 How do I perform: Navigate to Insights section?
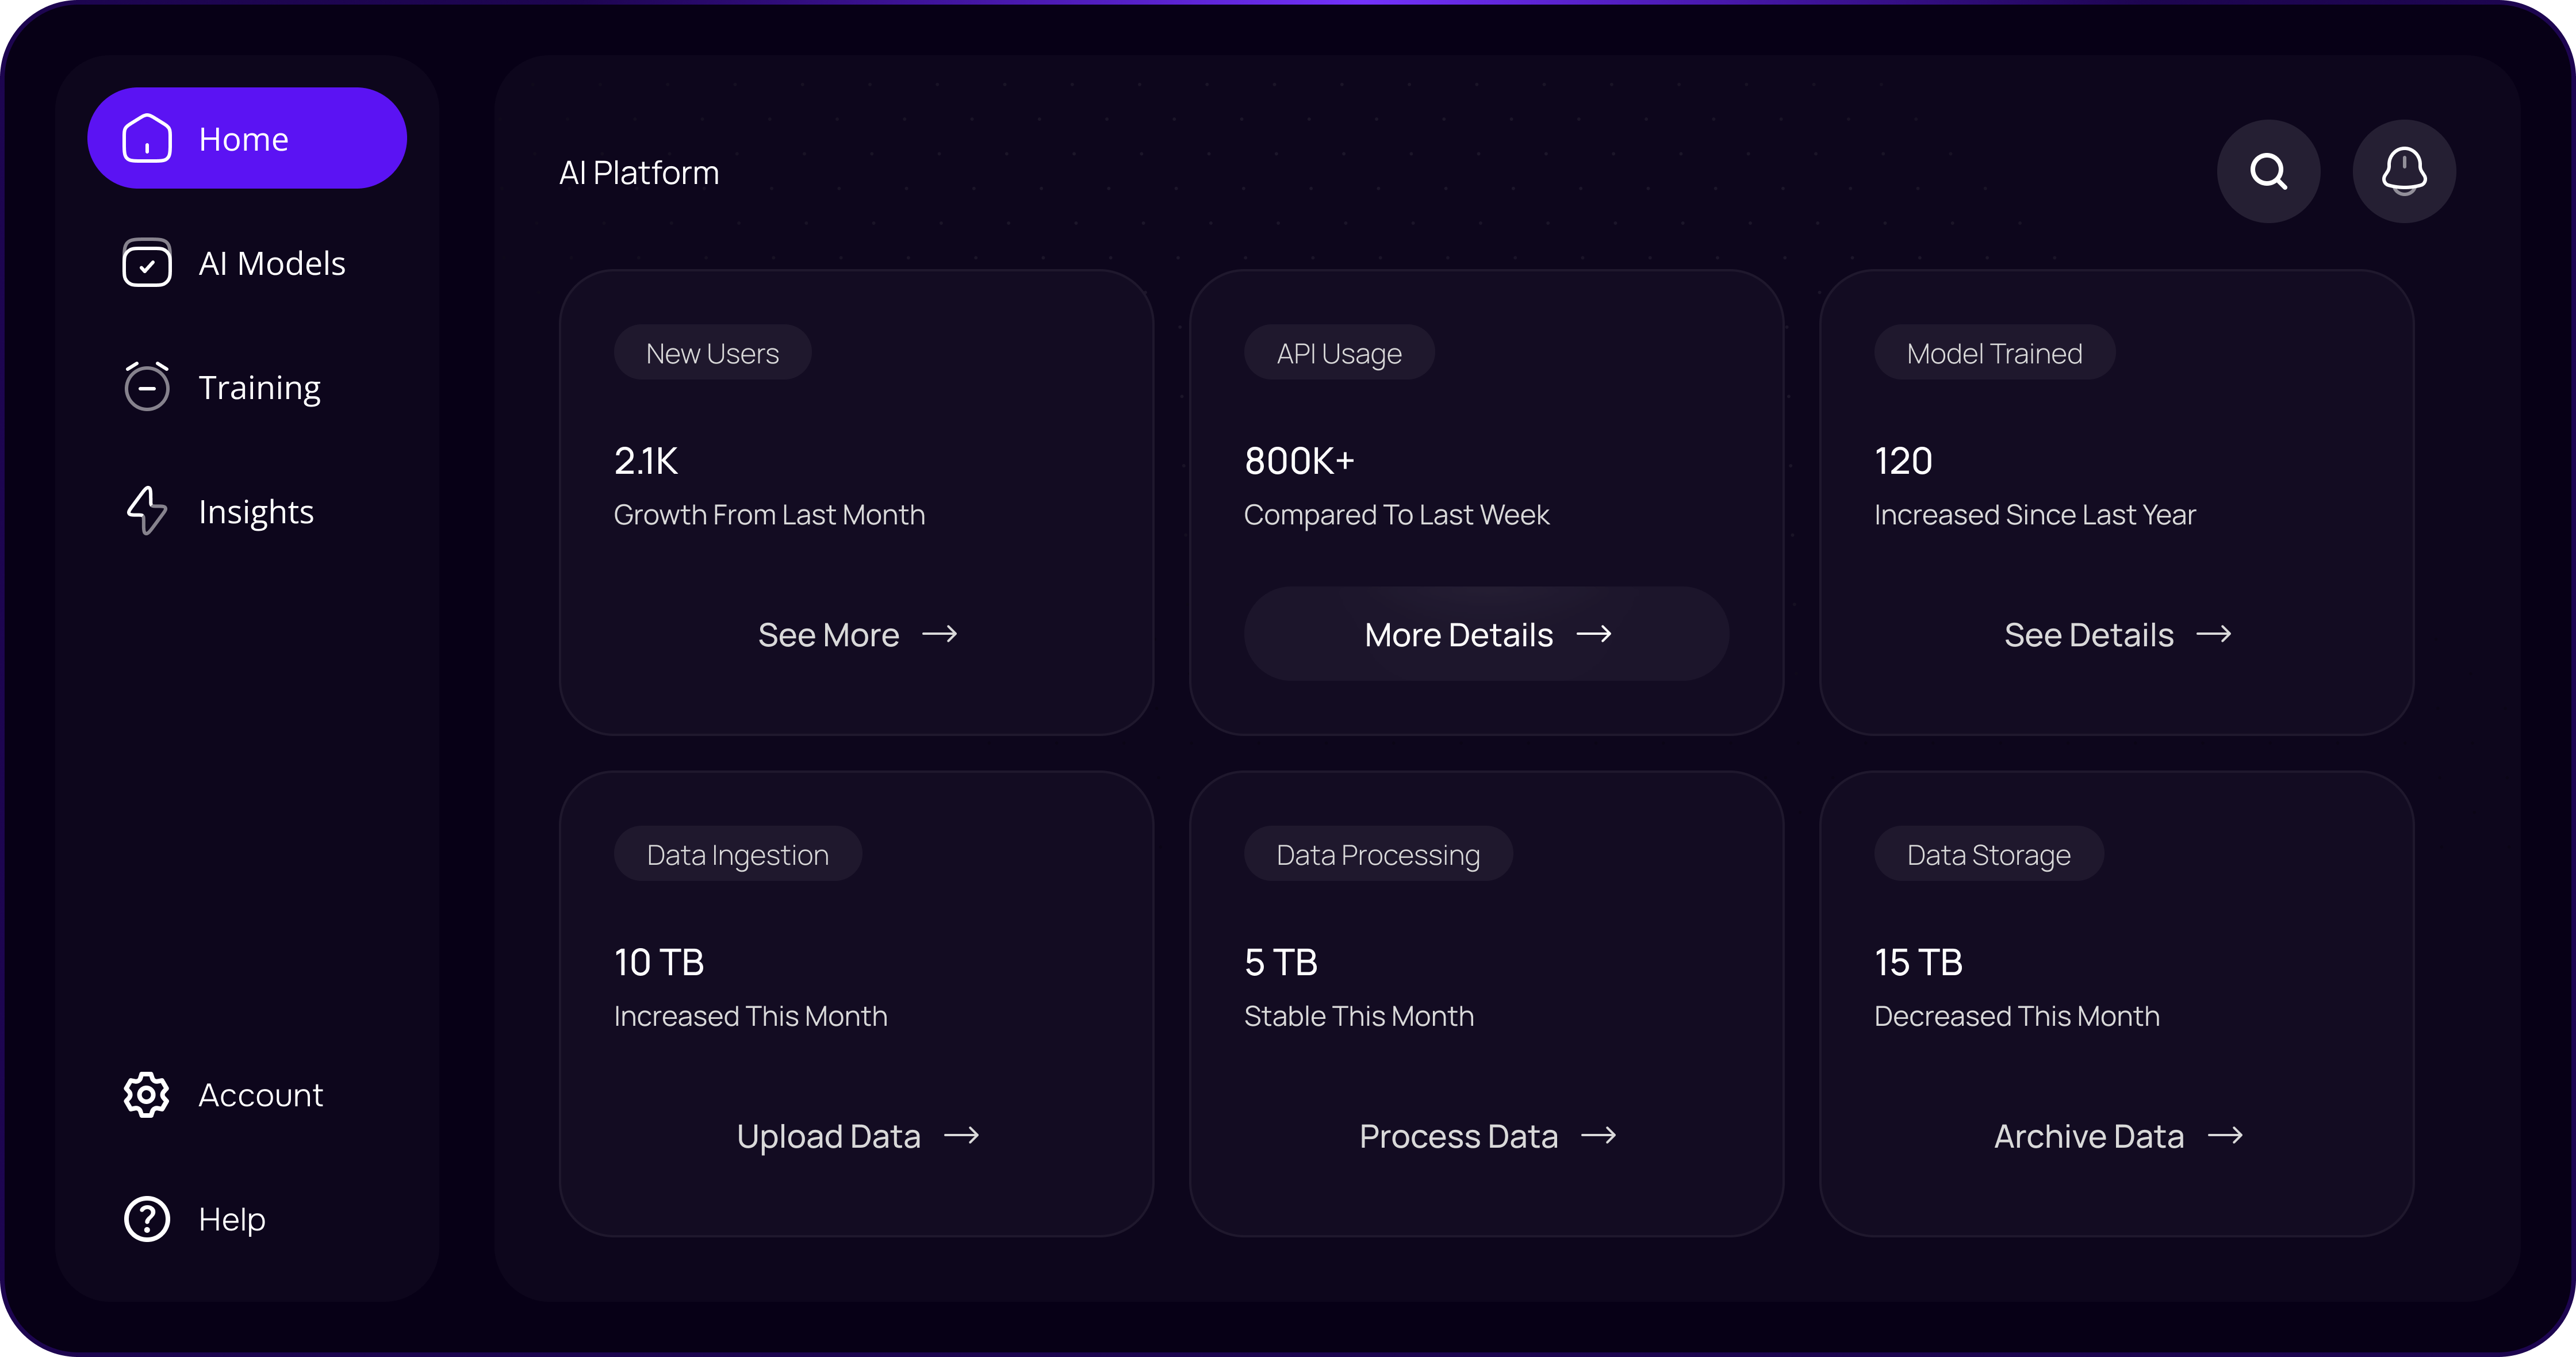256,511
